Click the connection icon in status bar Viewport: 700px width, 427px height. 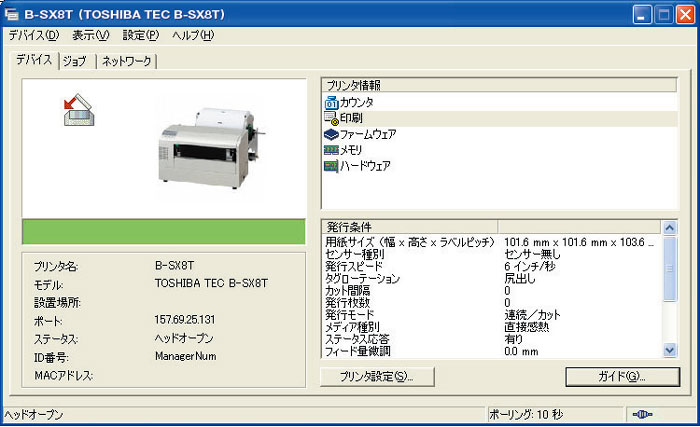point(642,414)
